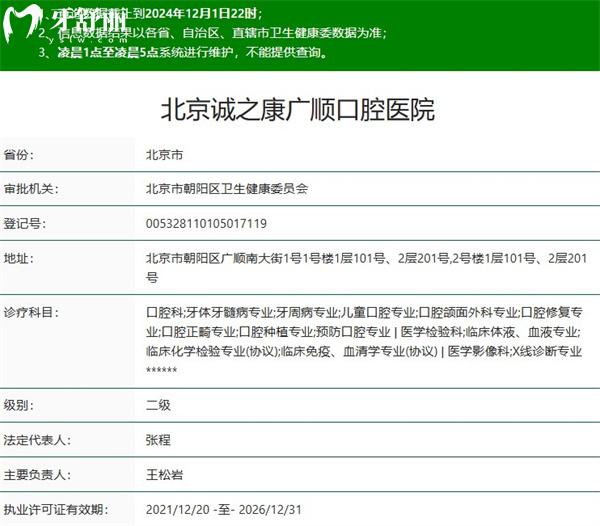
Task: Select the name 王松岩
Action: [164, 475]
